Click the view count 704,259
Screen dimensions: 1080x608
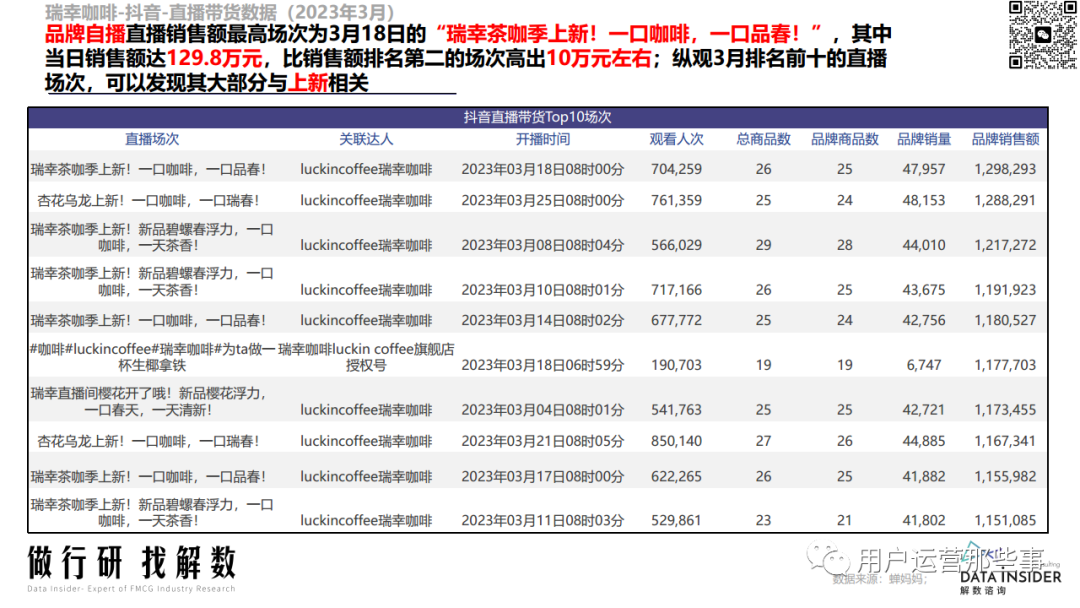(676, 169)
